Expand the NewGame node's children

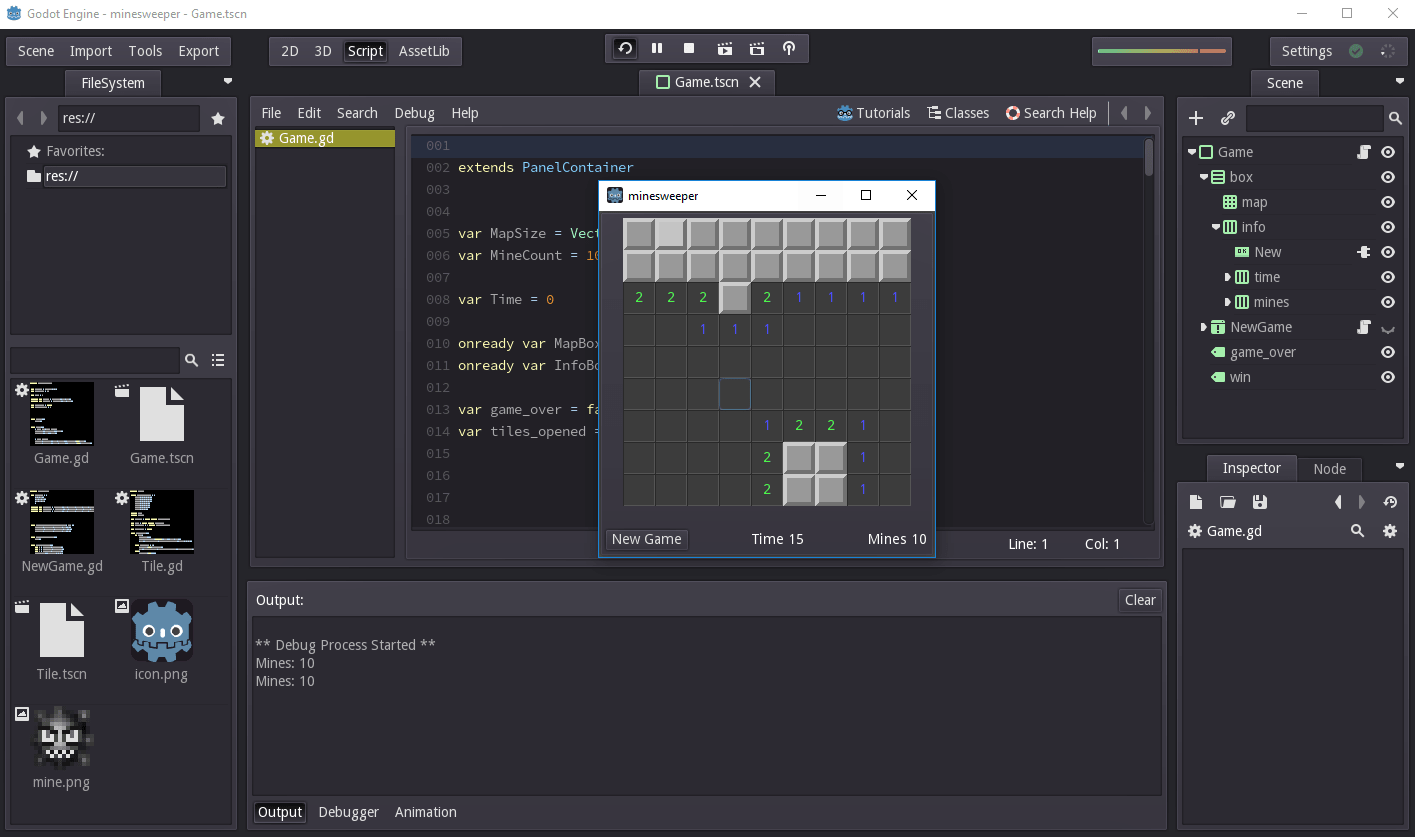(x=1205, y=327)
